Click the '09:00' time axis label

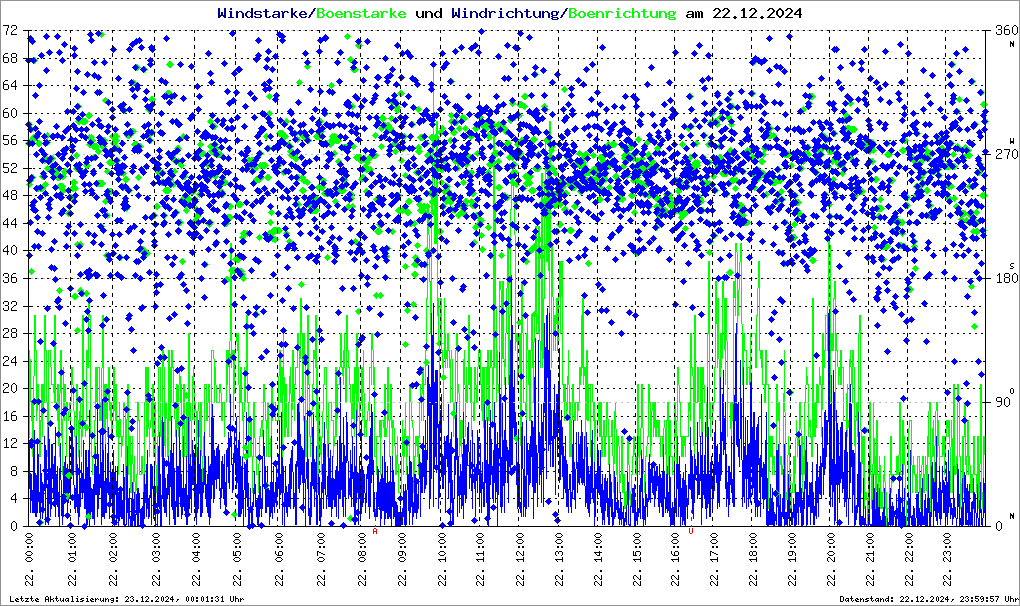[403, 546]
